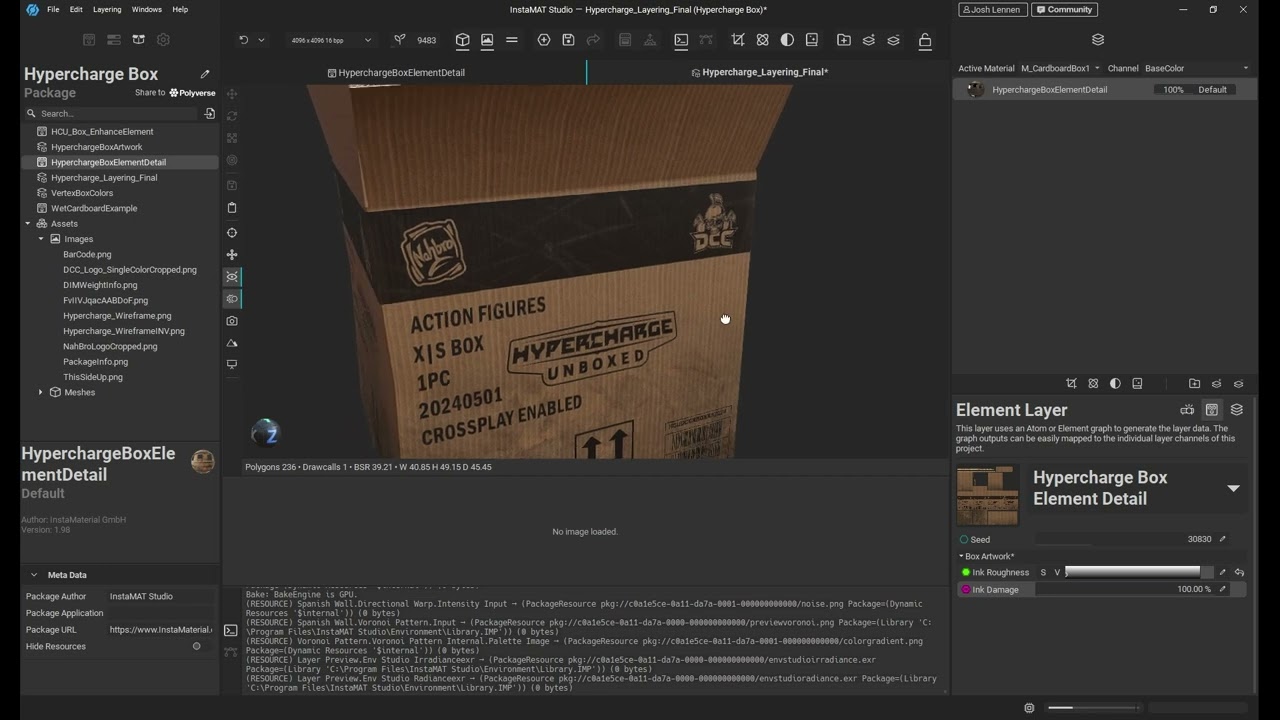1280x720 pixels.
Task: Open the Channel BaseColor dropdown
Action: [1197, 68]
